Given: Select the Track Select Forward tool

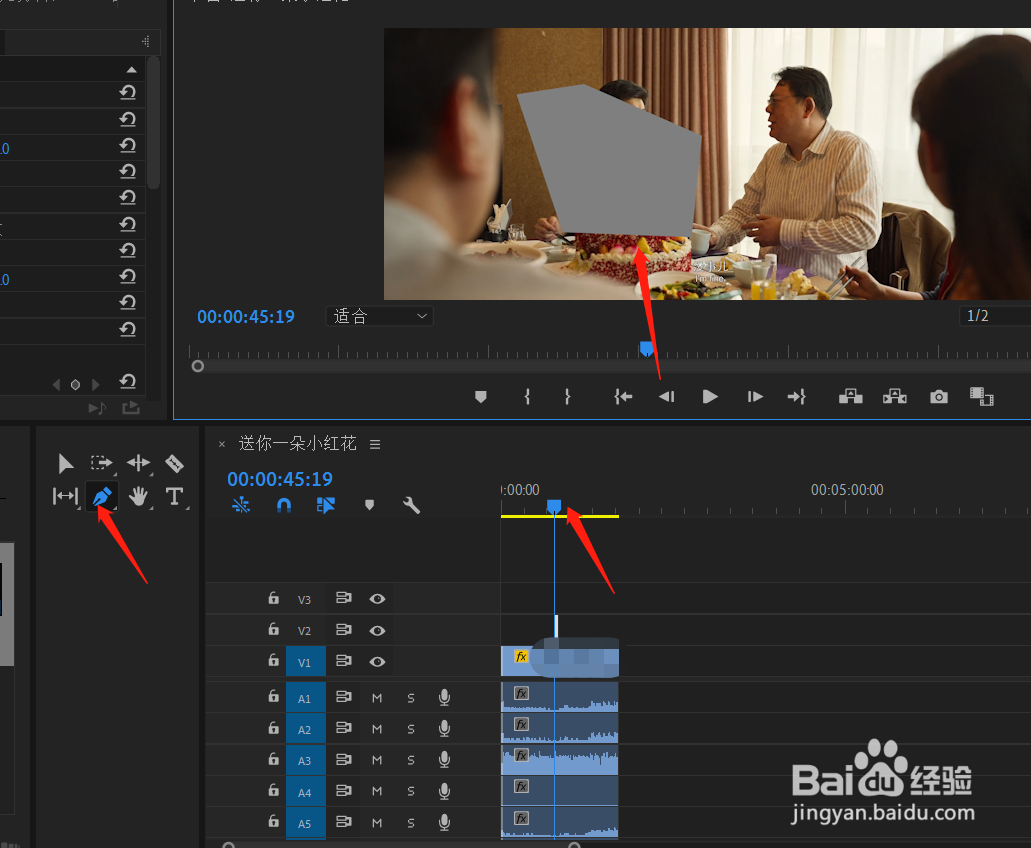Looking at the screenshot, I should point(102,463).
